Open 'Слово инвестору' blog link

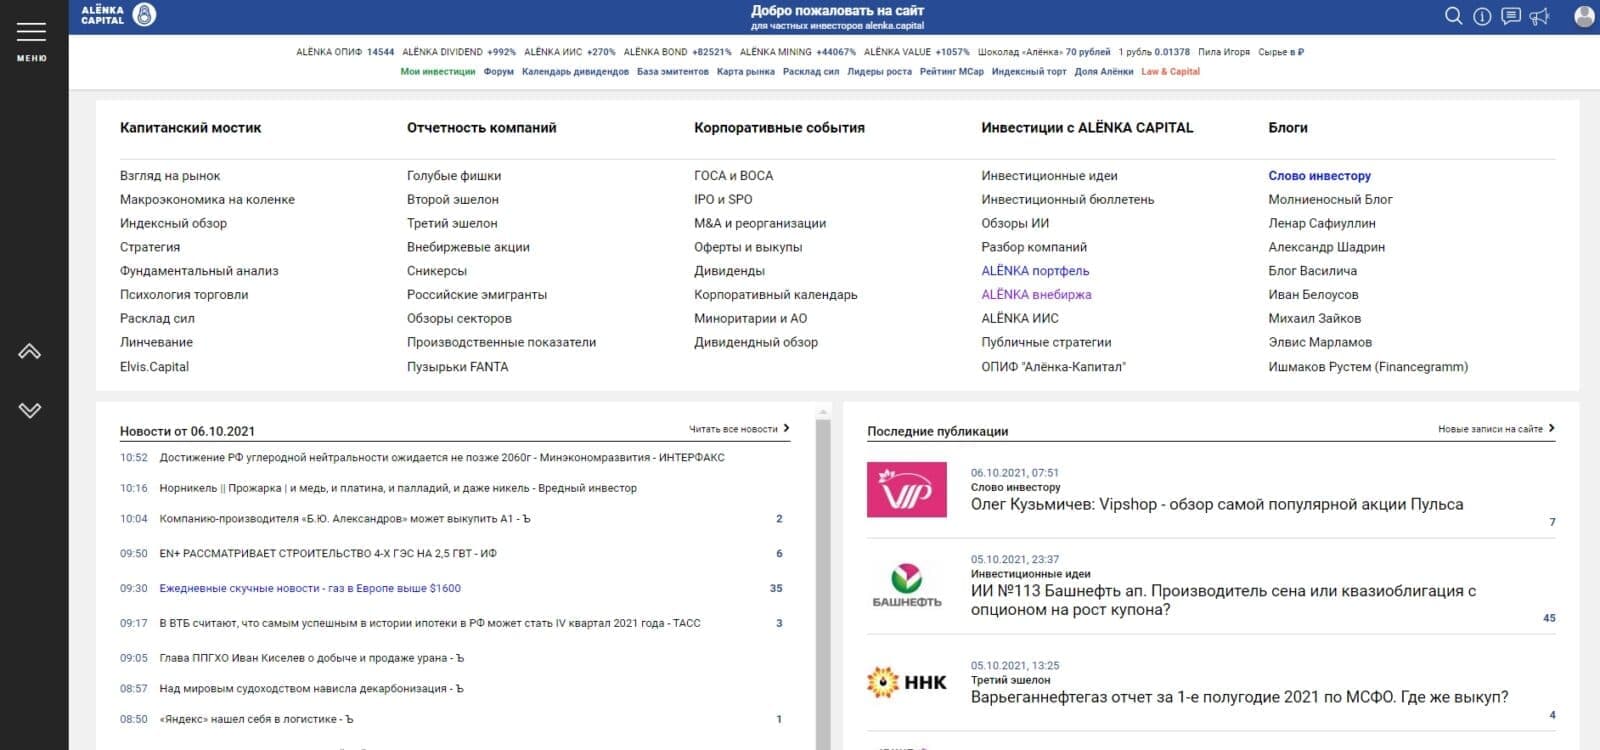tap(1319, 176)
